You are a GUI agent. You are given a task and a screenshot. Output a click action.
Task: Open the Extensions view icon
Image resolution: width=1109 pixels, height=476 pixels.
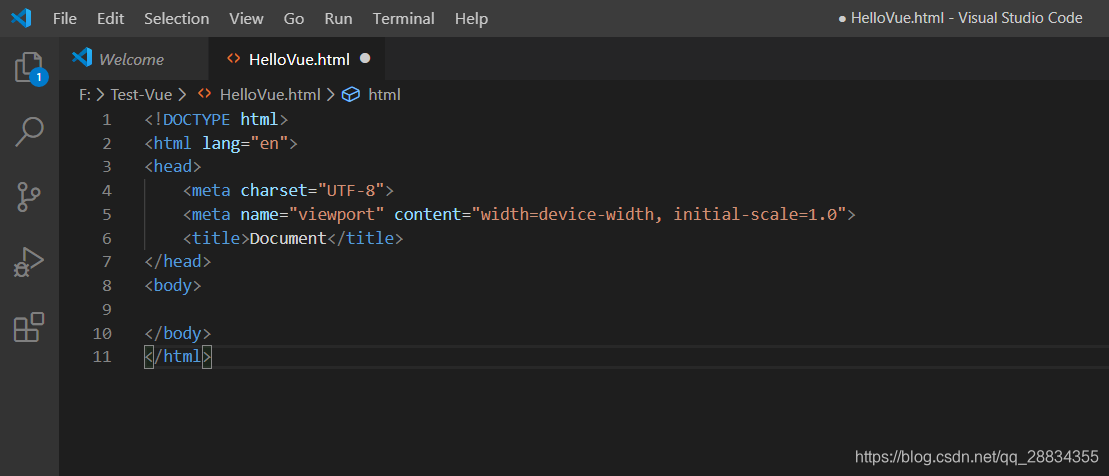29,327
